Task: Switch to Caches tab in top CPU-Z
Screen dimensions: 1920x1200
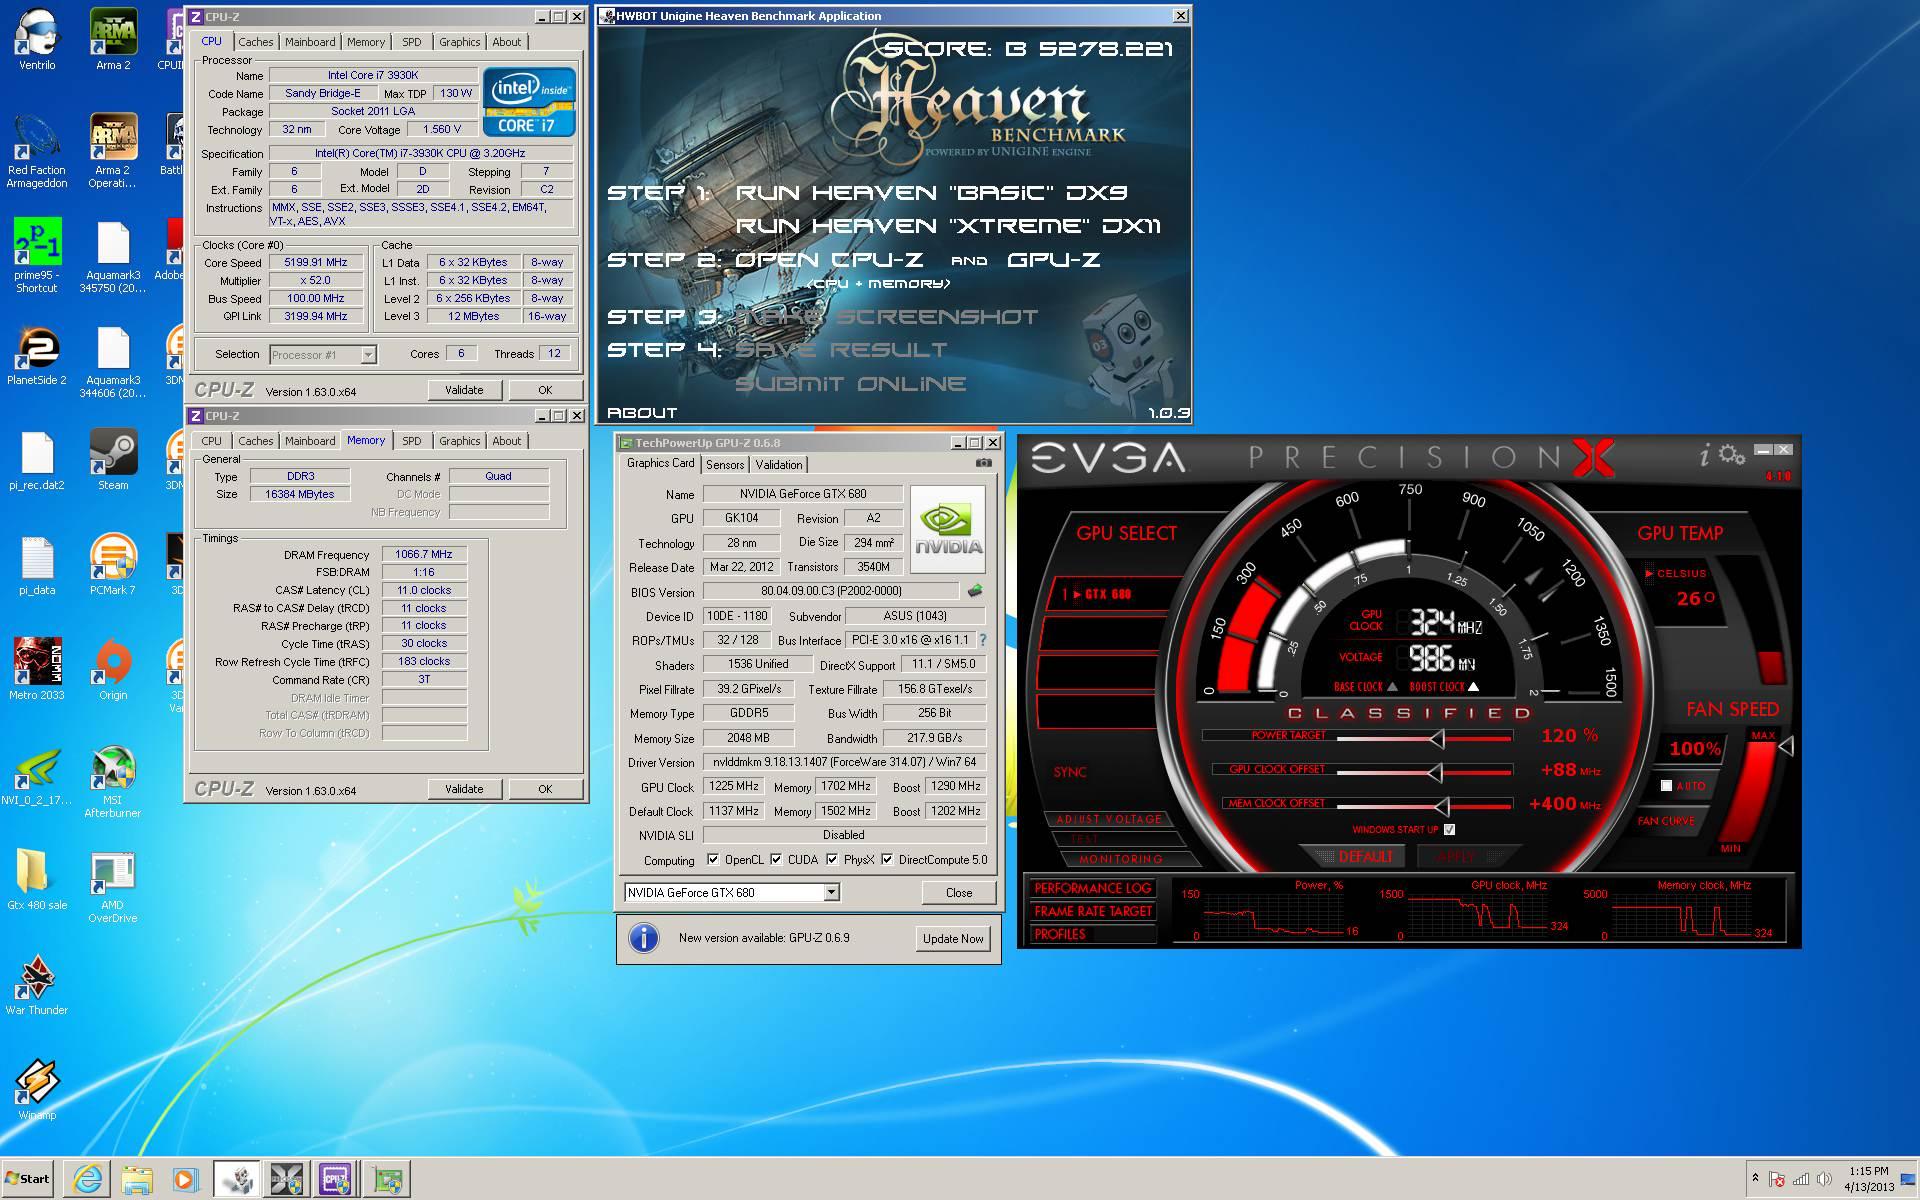Action: pyautogui.click(x=255, y=42)
